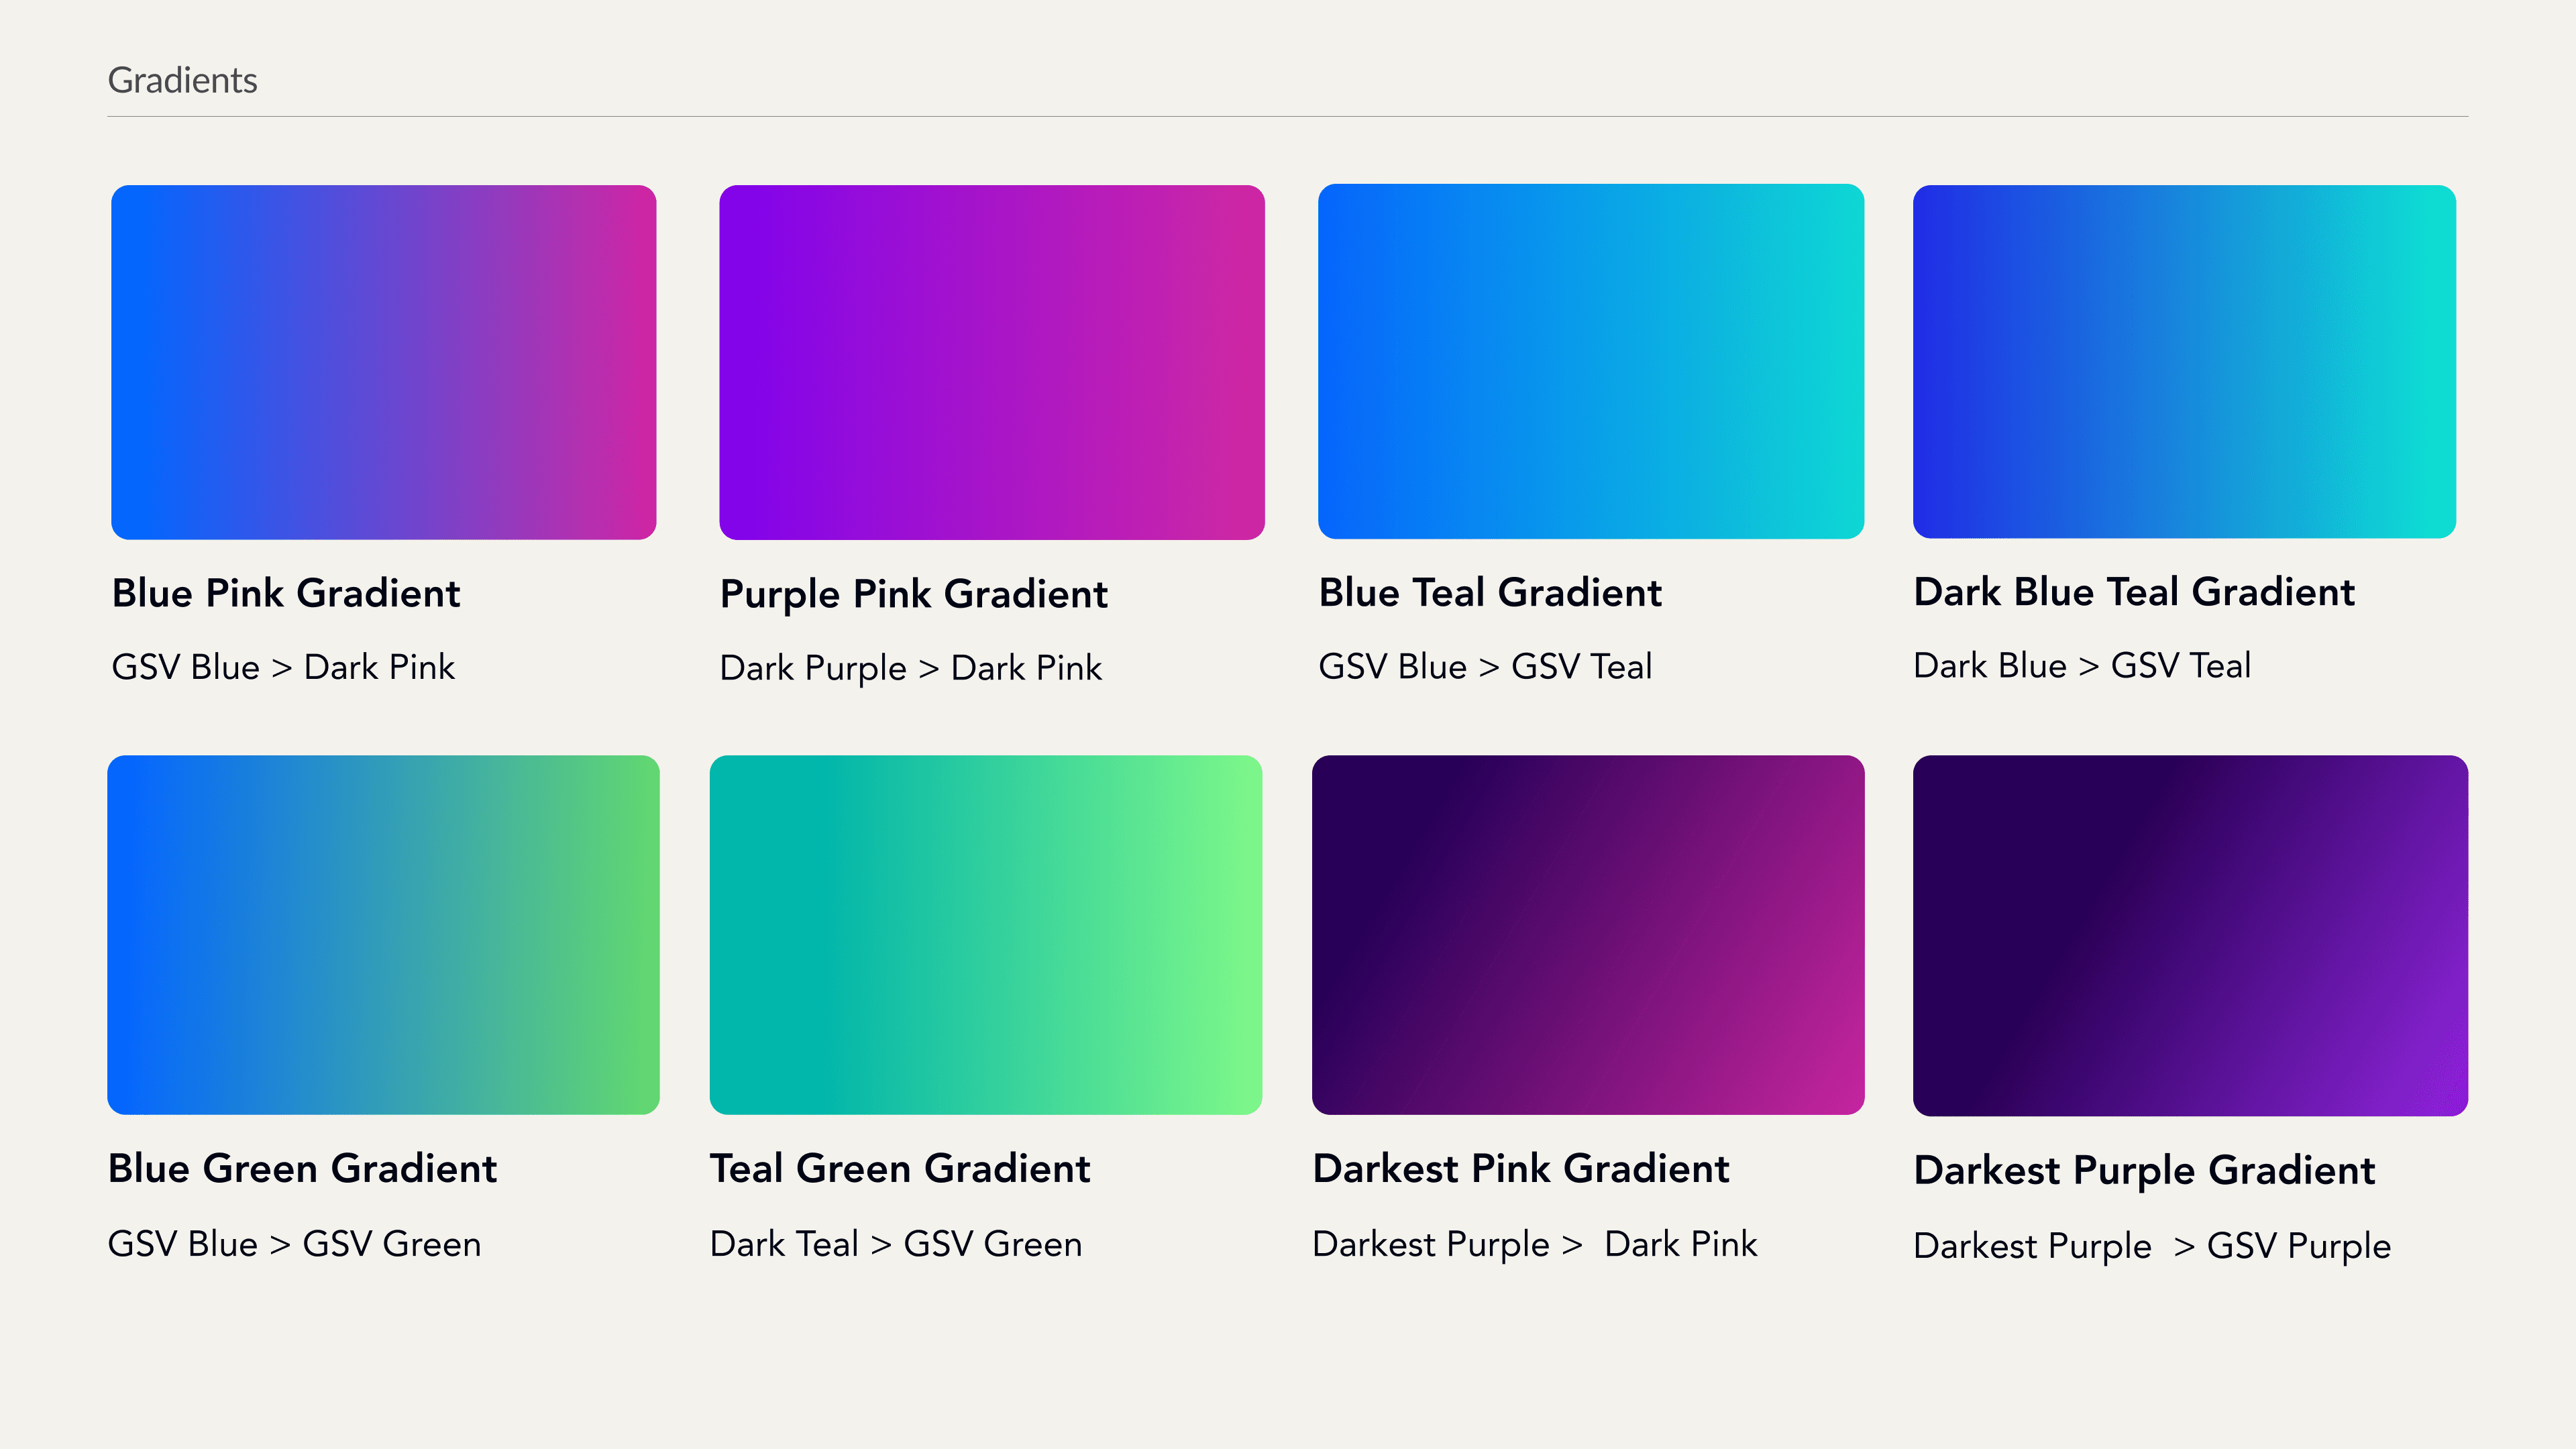The image size is (2576, 1449).
Task: Click the 'GSV Blue > GSV Green' label
Action: tap(294, 1244)
